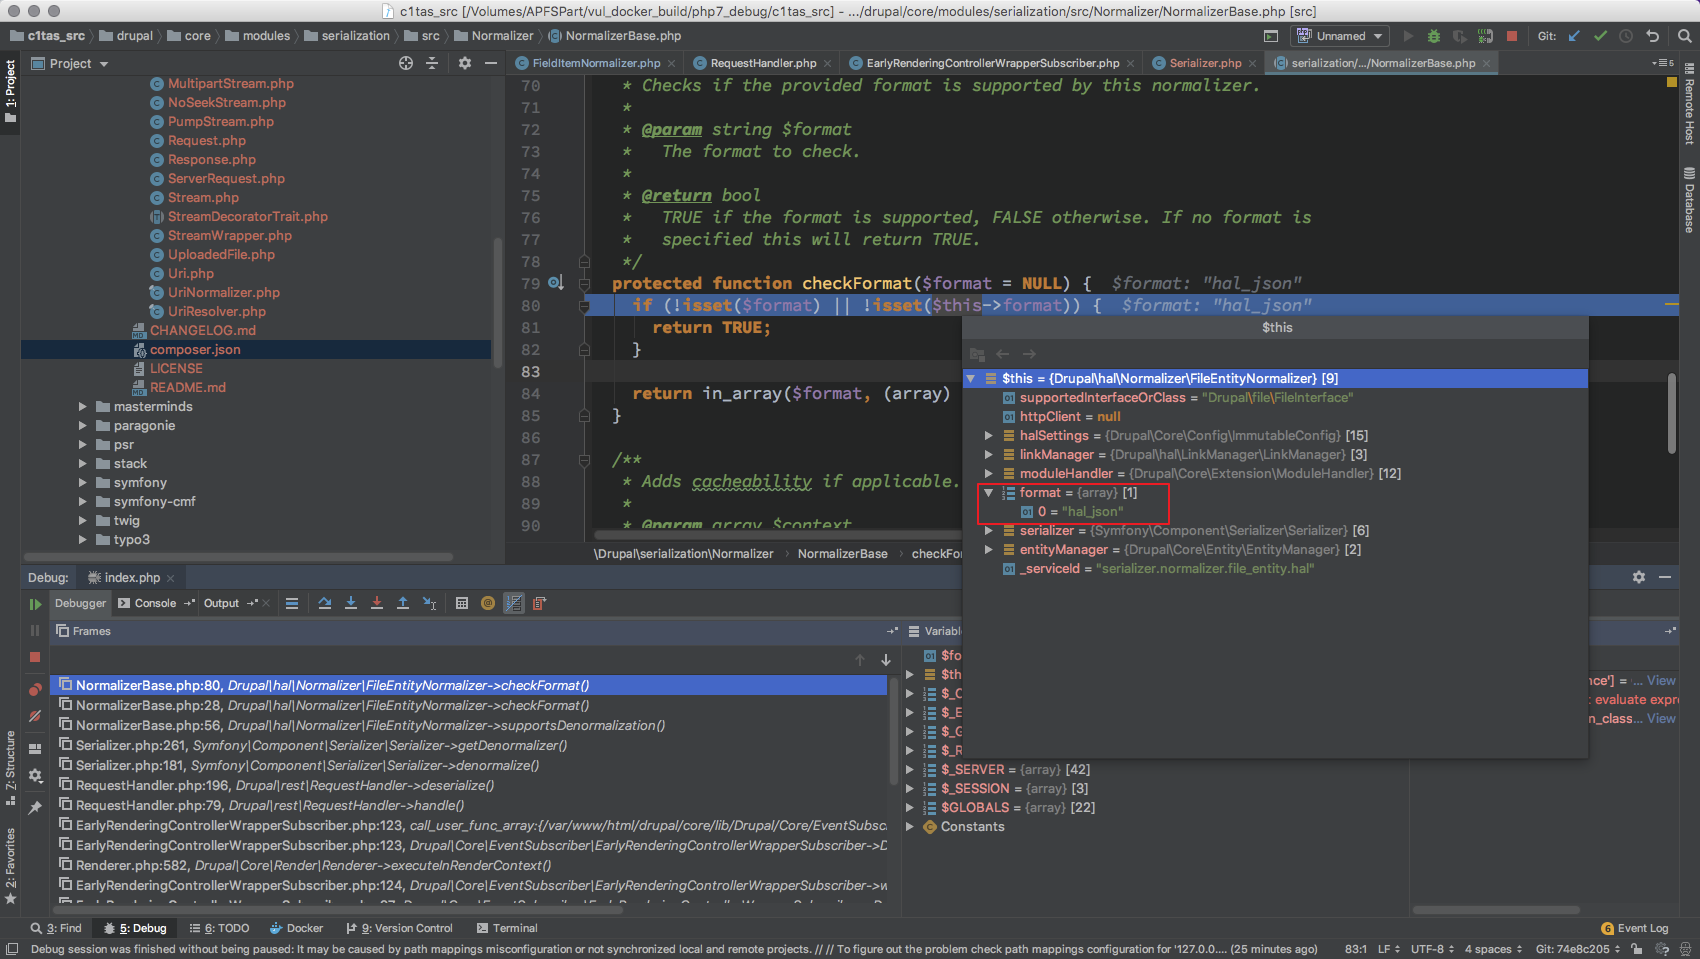1700x959 pixels.
Task: Click the Git update project arrow
Action: click(1574, 36)
